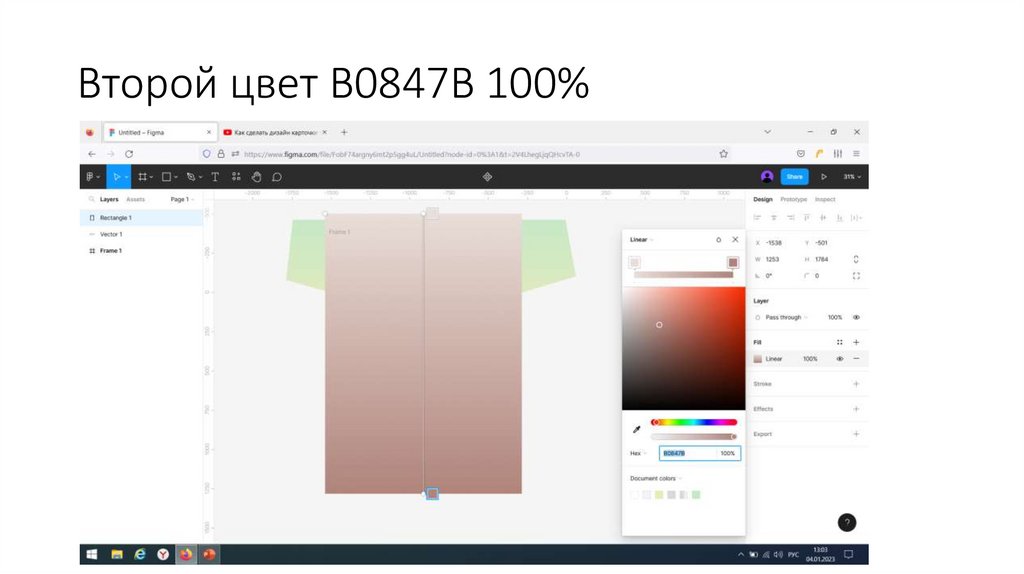Switch to the Design tab

click(763, 199)
